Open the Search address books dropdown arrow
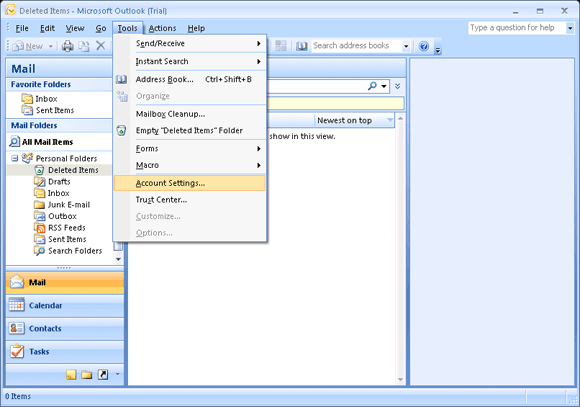This screenshot has width=580, height=407. 406,46
